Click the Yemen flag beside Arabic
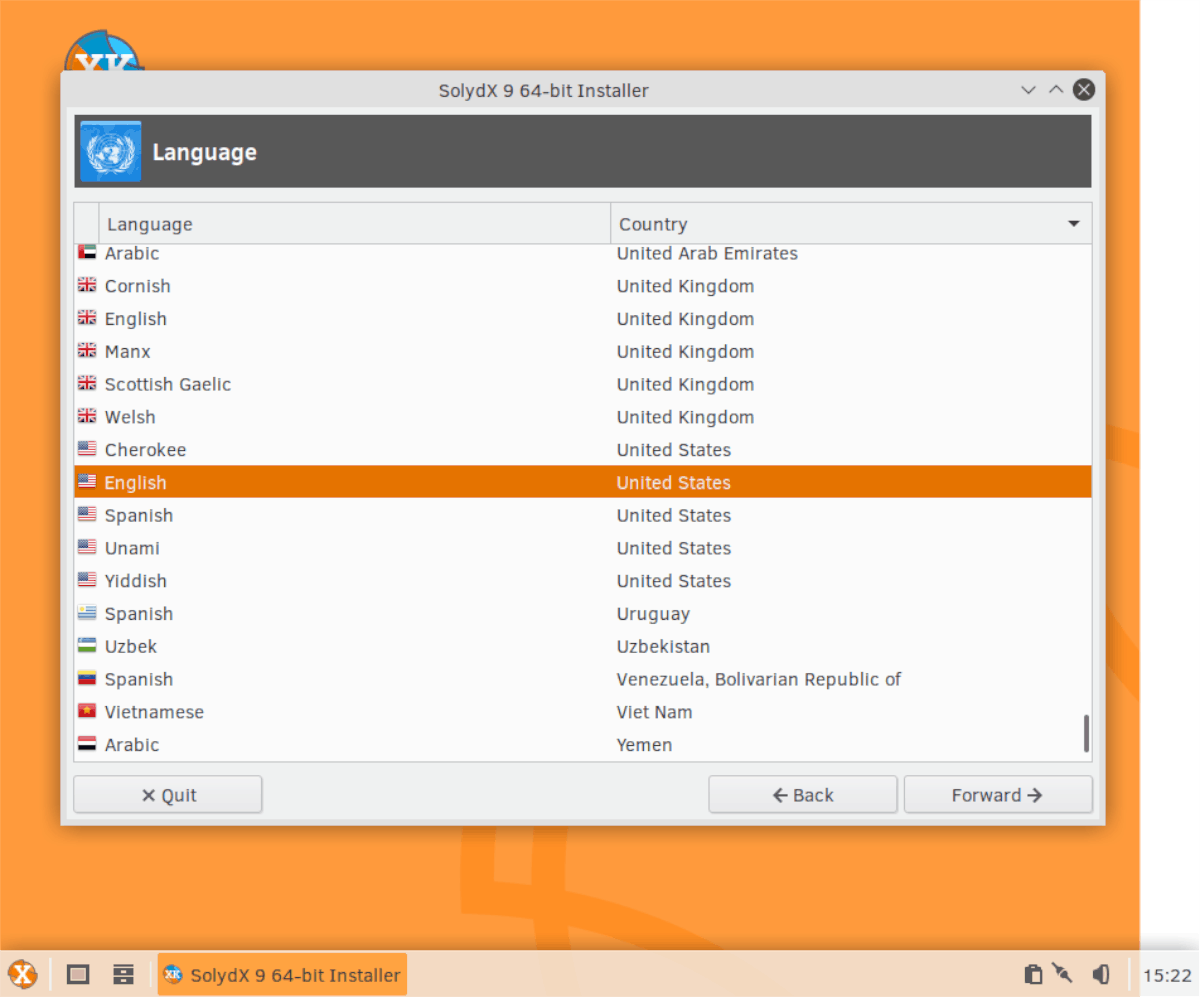This screenshot has width=1200, height=997. click(x=87, y=745)
